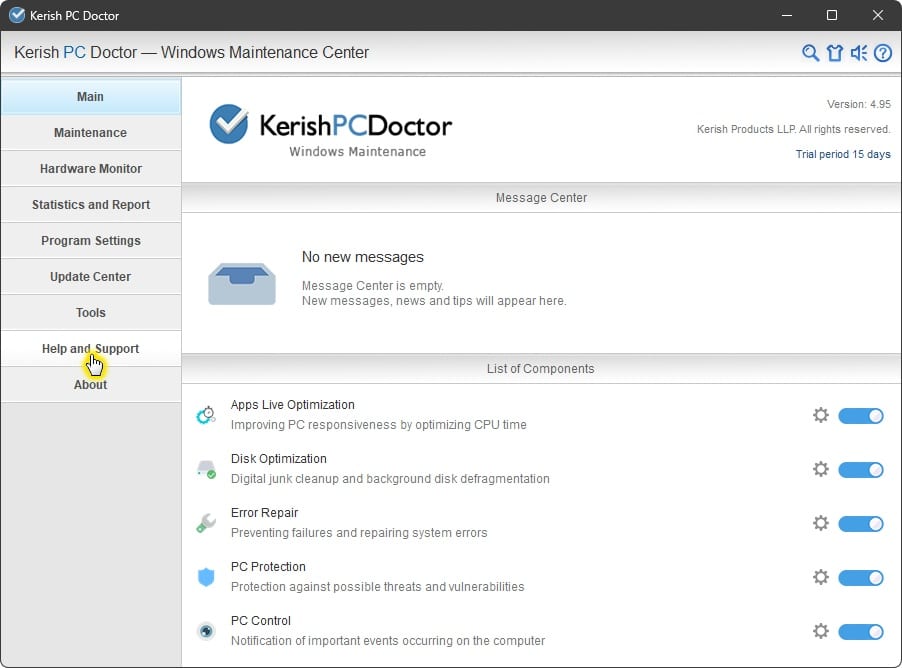Click the Error Repair title
Screen dimensions: 902x668
[264, 513]
